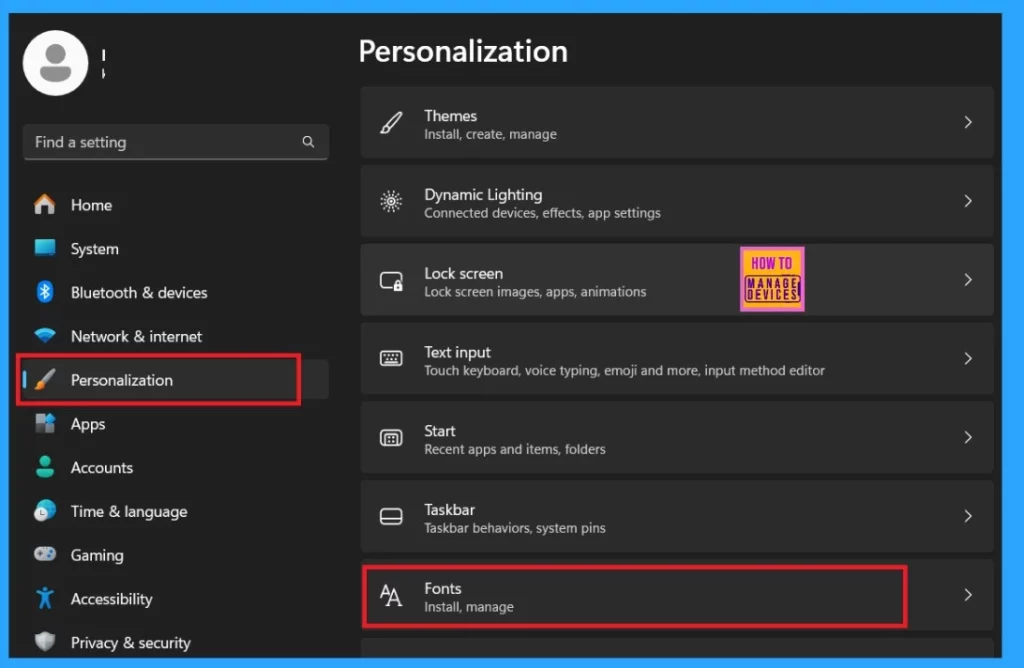Click the Themes brush icon
This screenshot has width=1024, height=668.
coord(391,123)
